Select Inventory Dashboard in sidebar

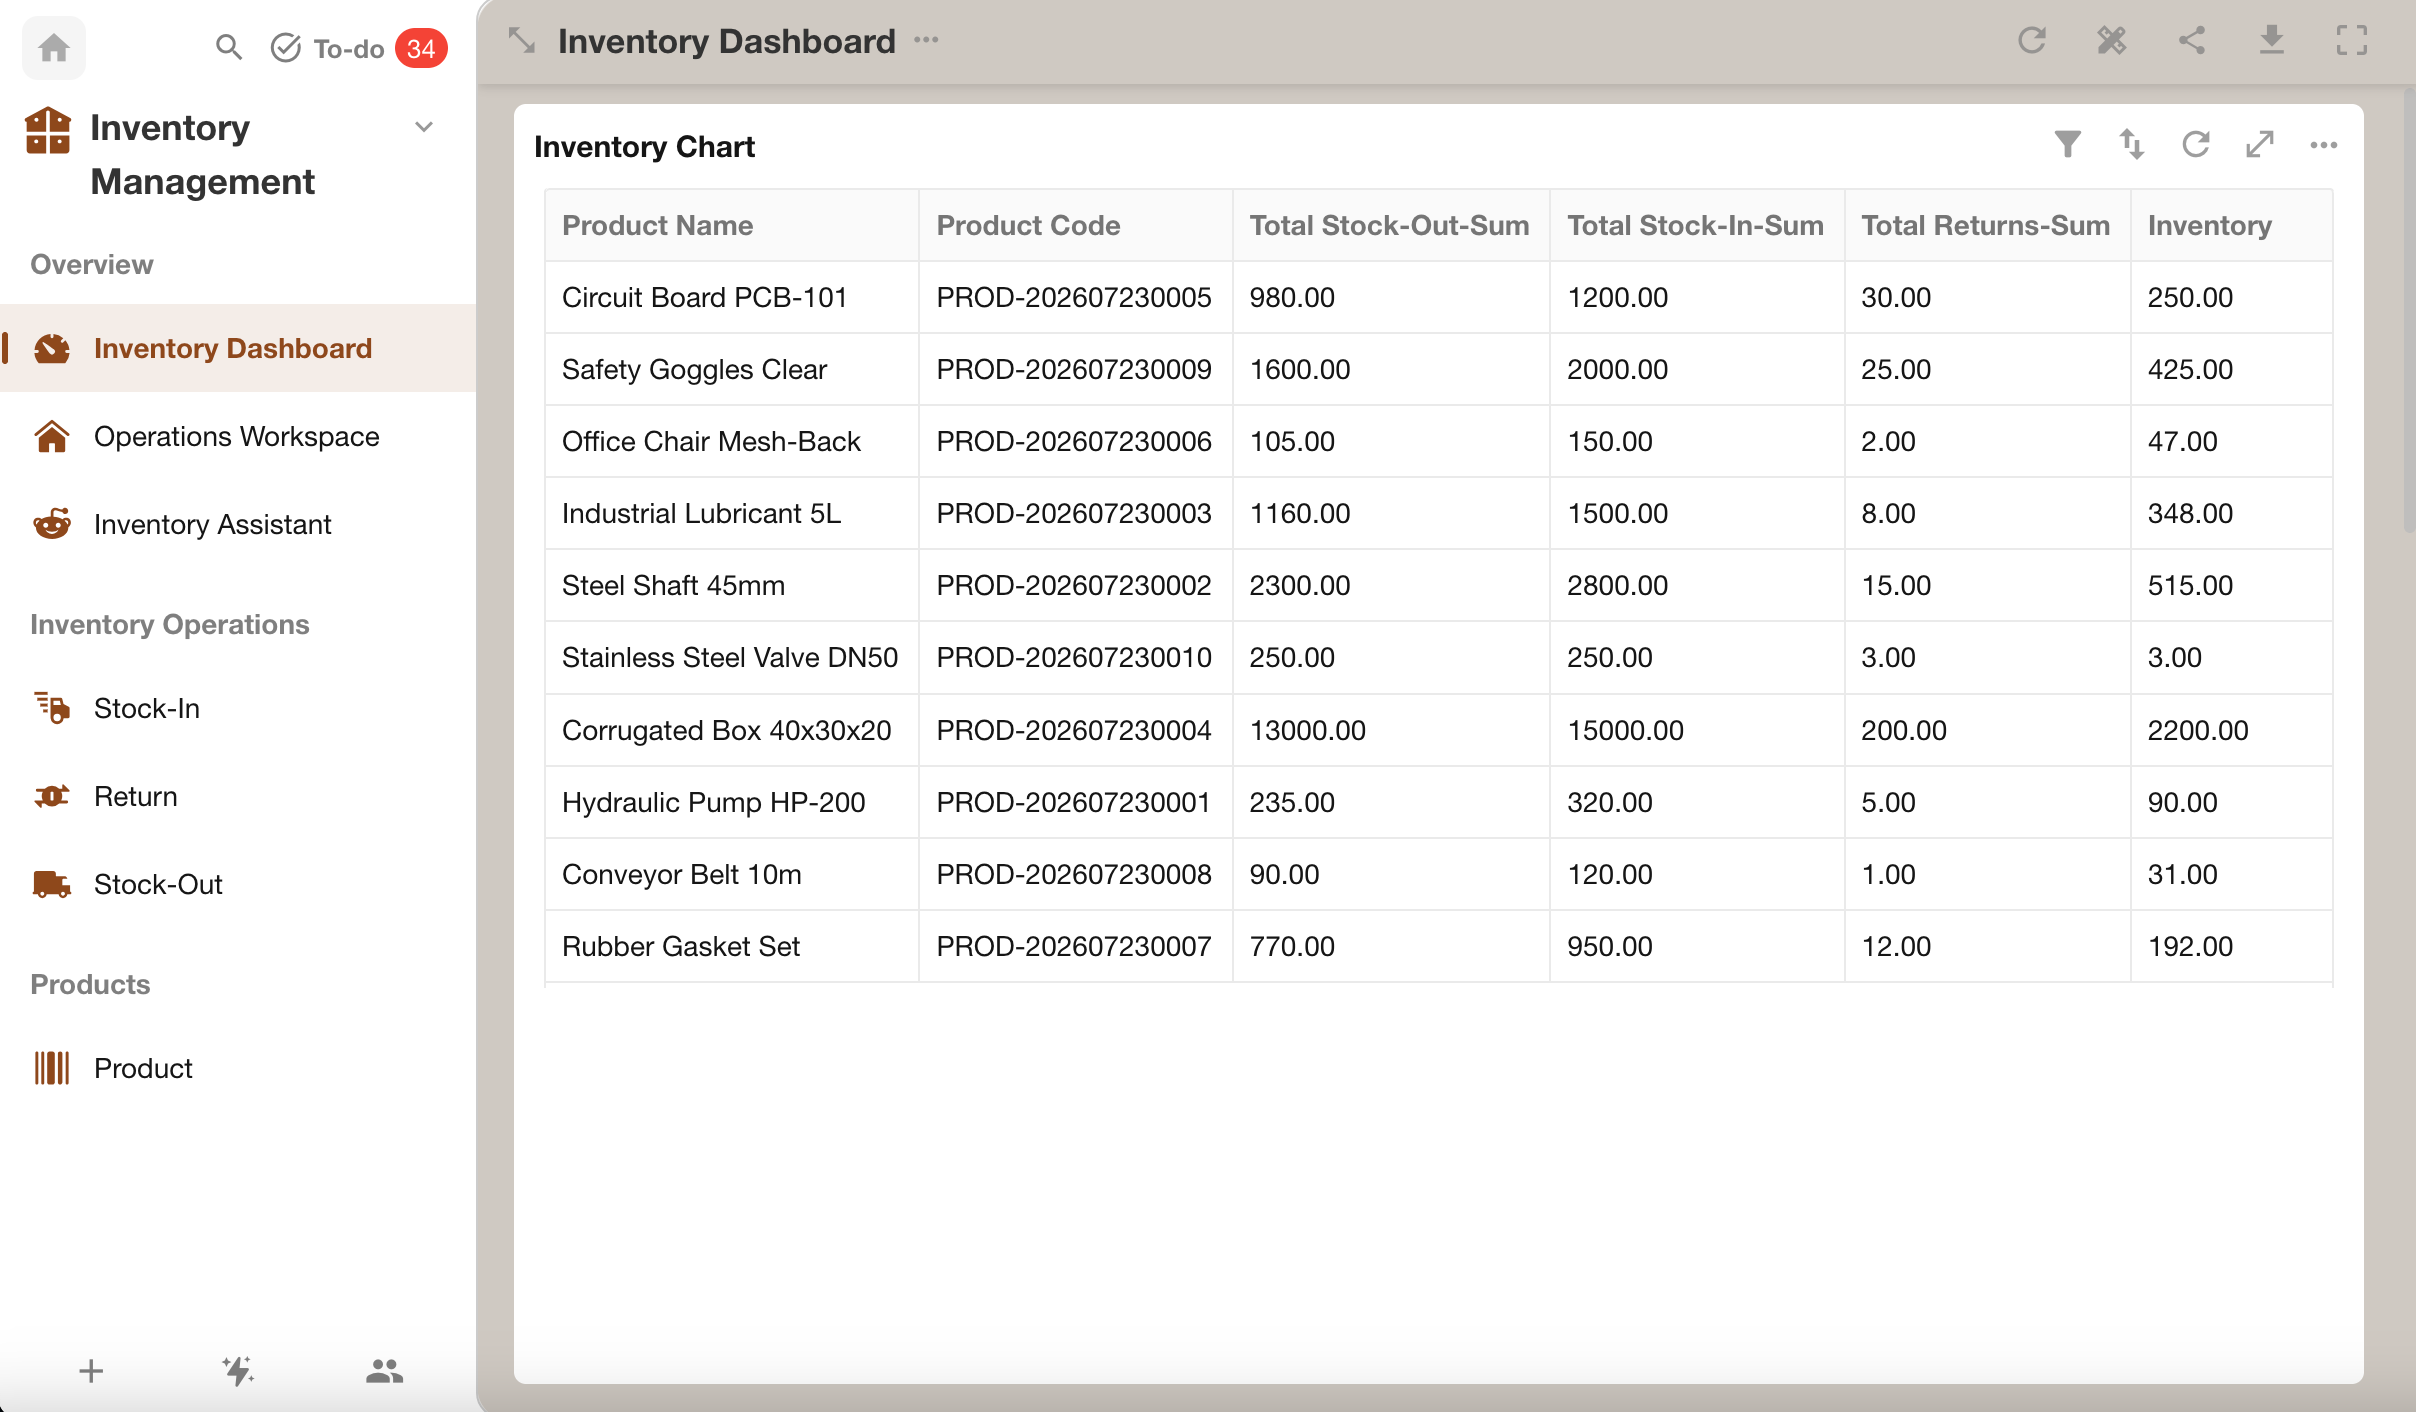[238, 348]
